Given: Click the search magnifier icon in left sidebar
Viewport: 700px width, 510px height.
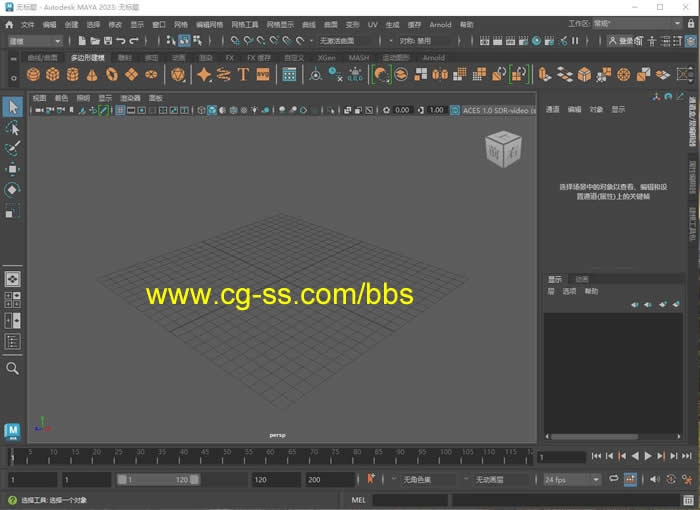Looking at the screenshot, I should 12,368.
